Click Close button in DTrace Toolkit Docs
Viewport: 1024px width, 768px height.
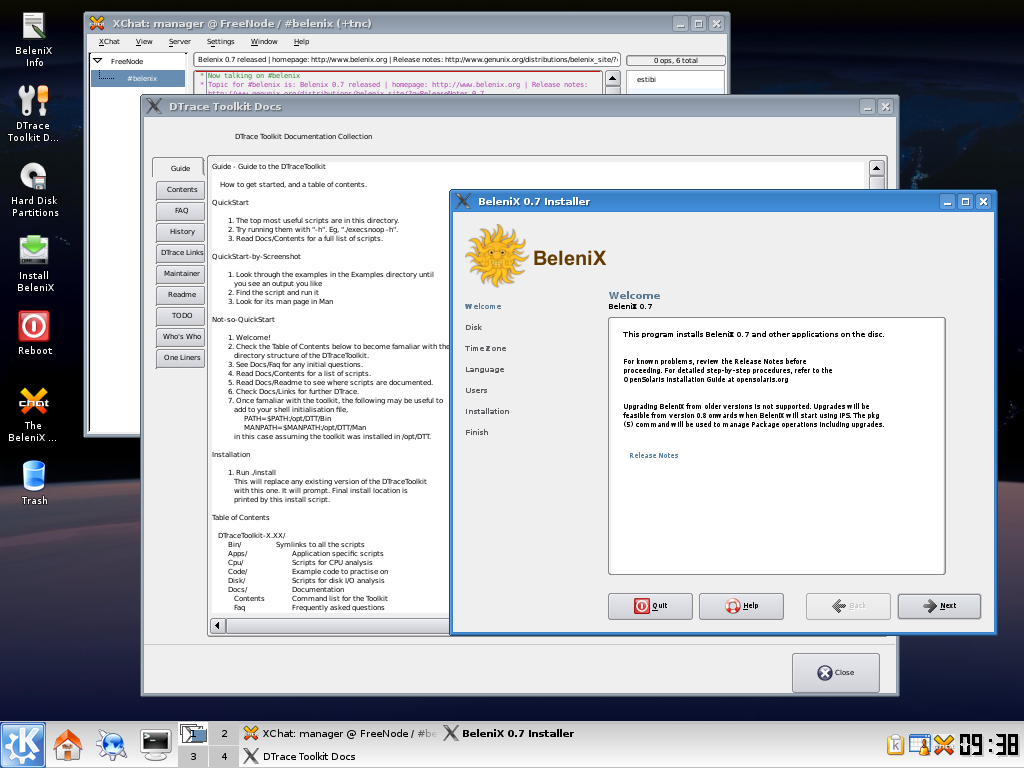(x=835, y=673)
